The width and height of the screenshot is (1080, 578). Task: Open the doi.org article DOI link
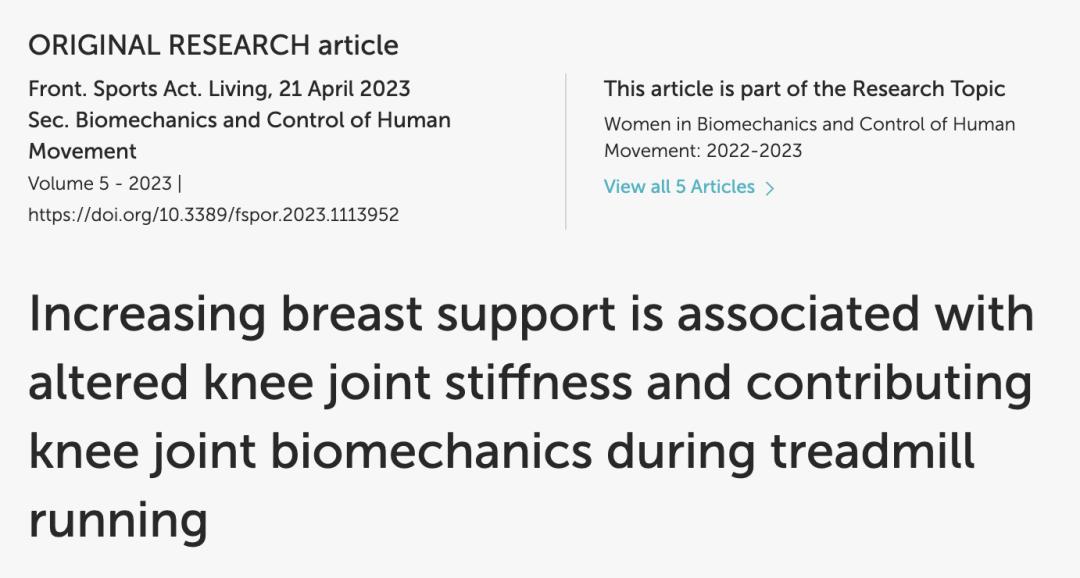(213, 215)
